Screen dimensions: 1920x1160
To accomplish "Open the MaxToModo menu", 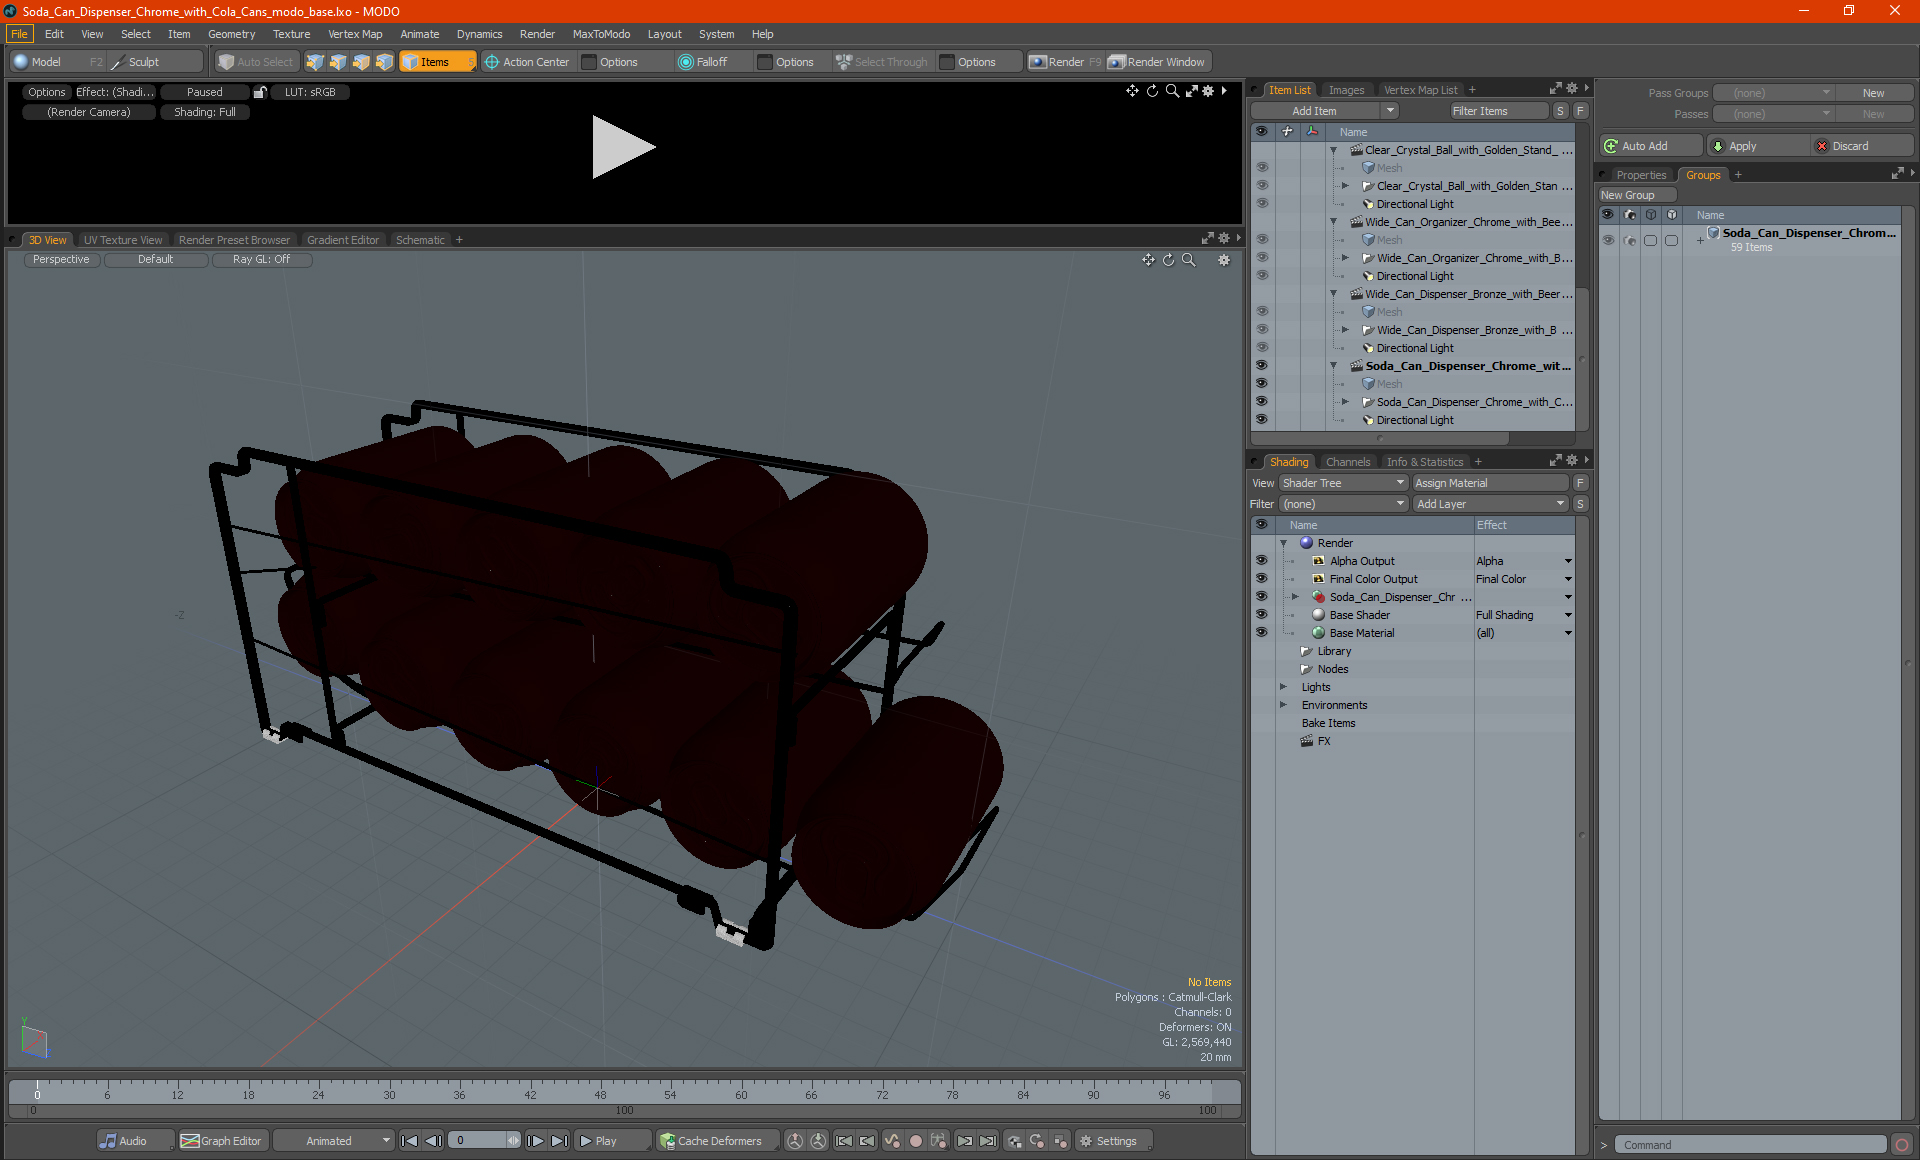I will 601,34.
